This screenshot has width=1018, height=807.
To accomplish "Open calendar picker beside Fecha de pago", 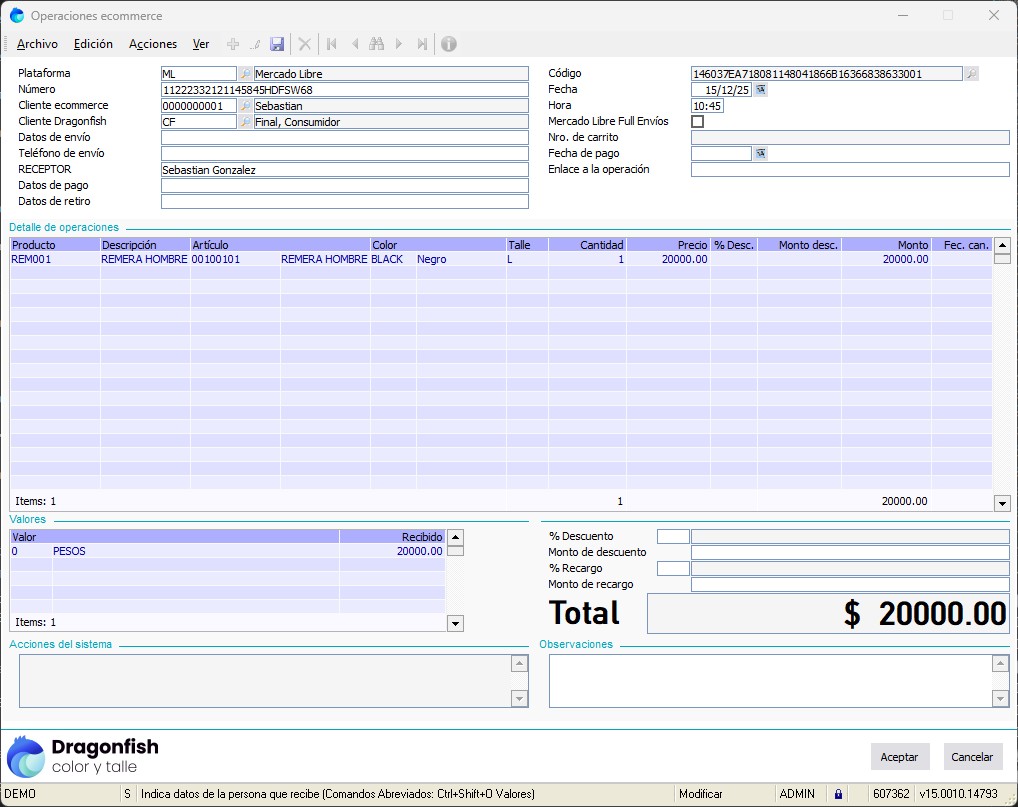I will pyautogui.click(x=760, y=154).
